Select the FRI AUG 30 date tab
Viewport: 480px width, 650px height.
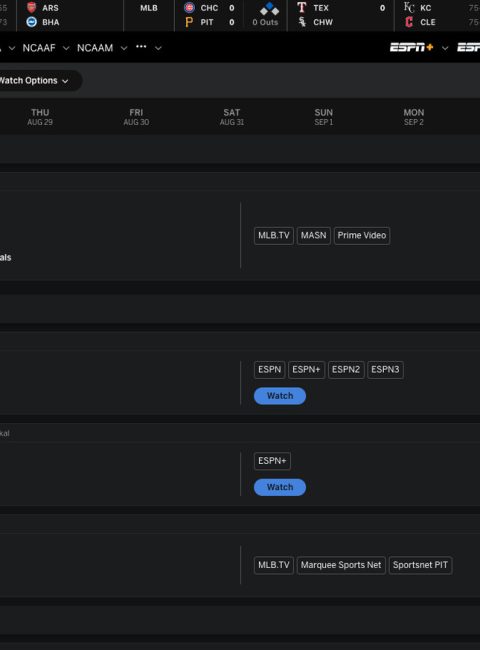coord(136,117)
